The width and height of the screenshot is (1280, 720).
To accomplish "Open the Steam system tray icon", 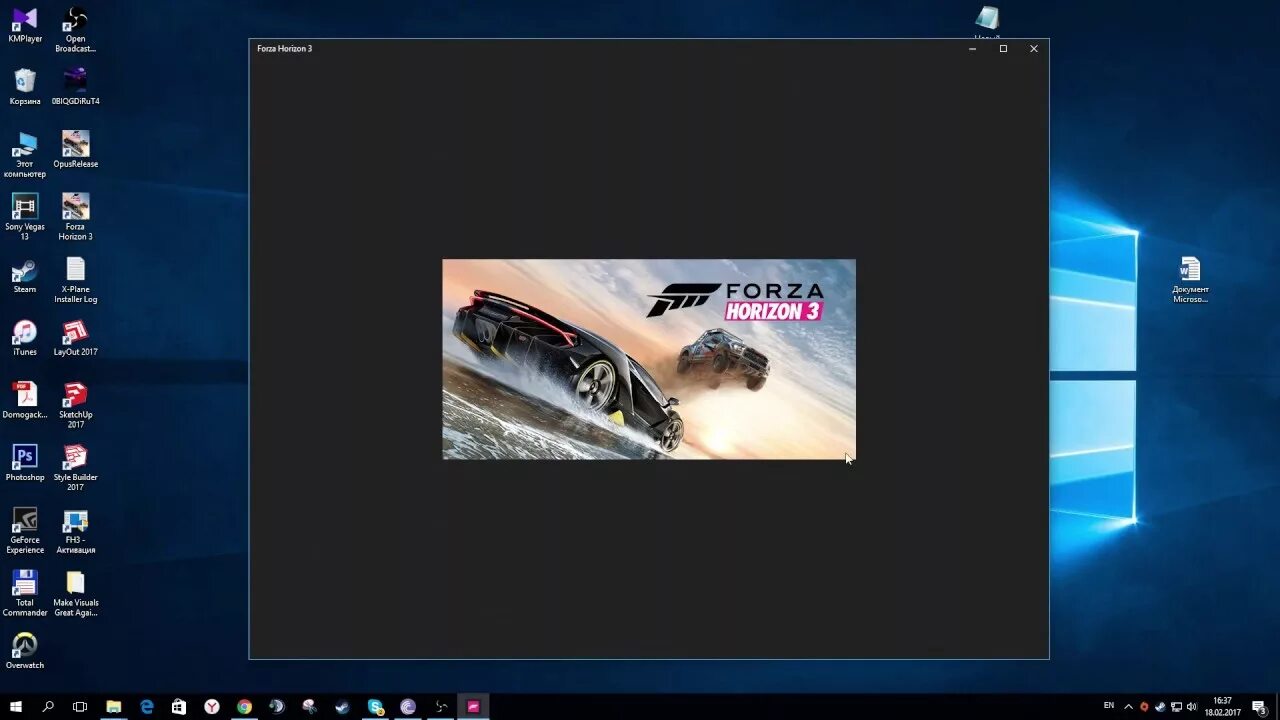I will point(1159,706).
